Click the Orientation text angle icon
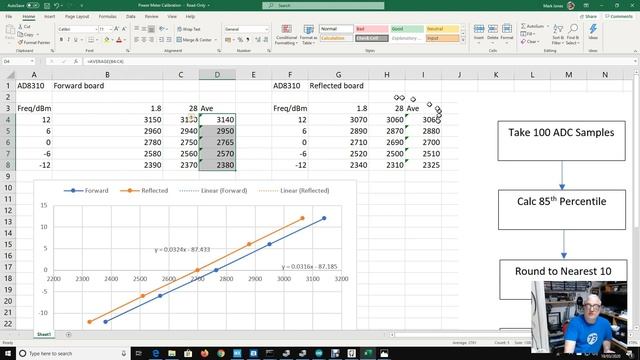 pyautogui.click(x=162, y=29)
